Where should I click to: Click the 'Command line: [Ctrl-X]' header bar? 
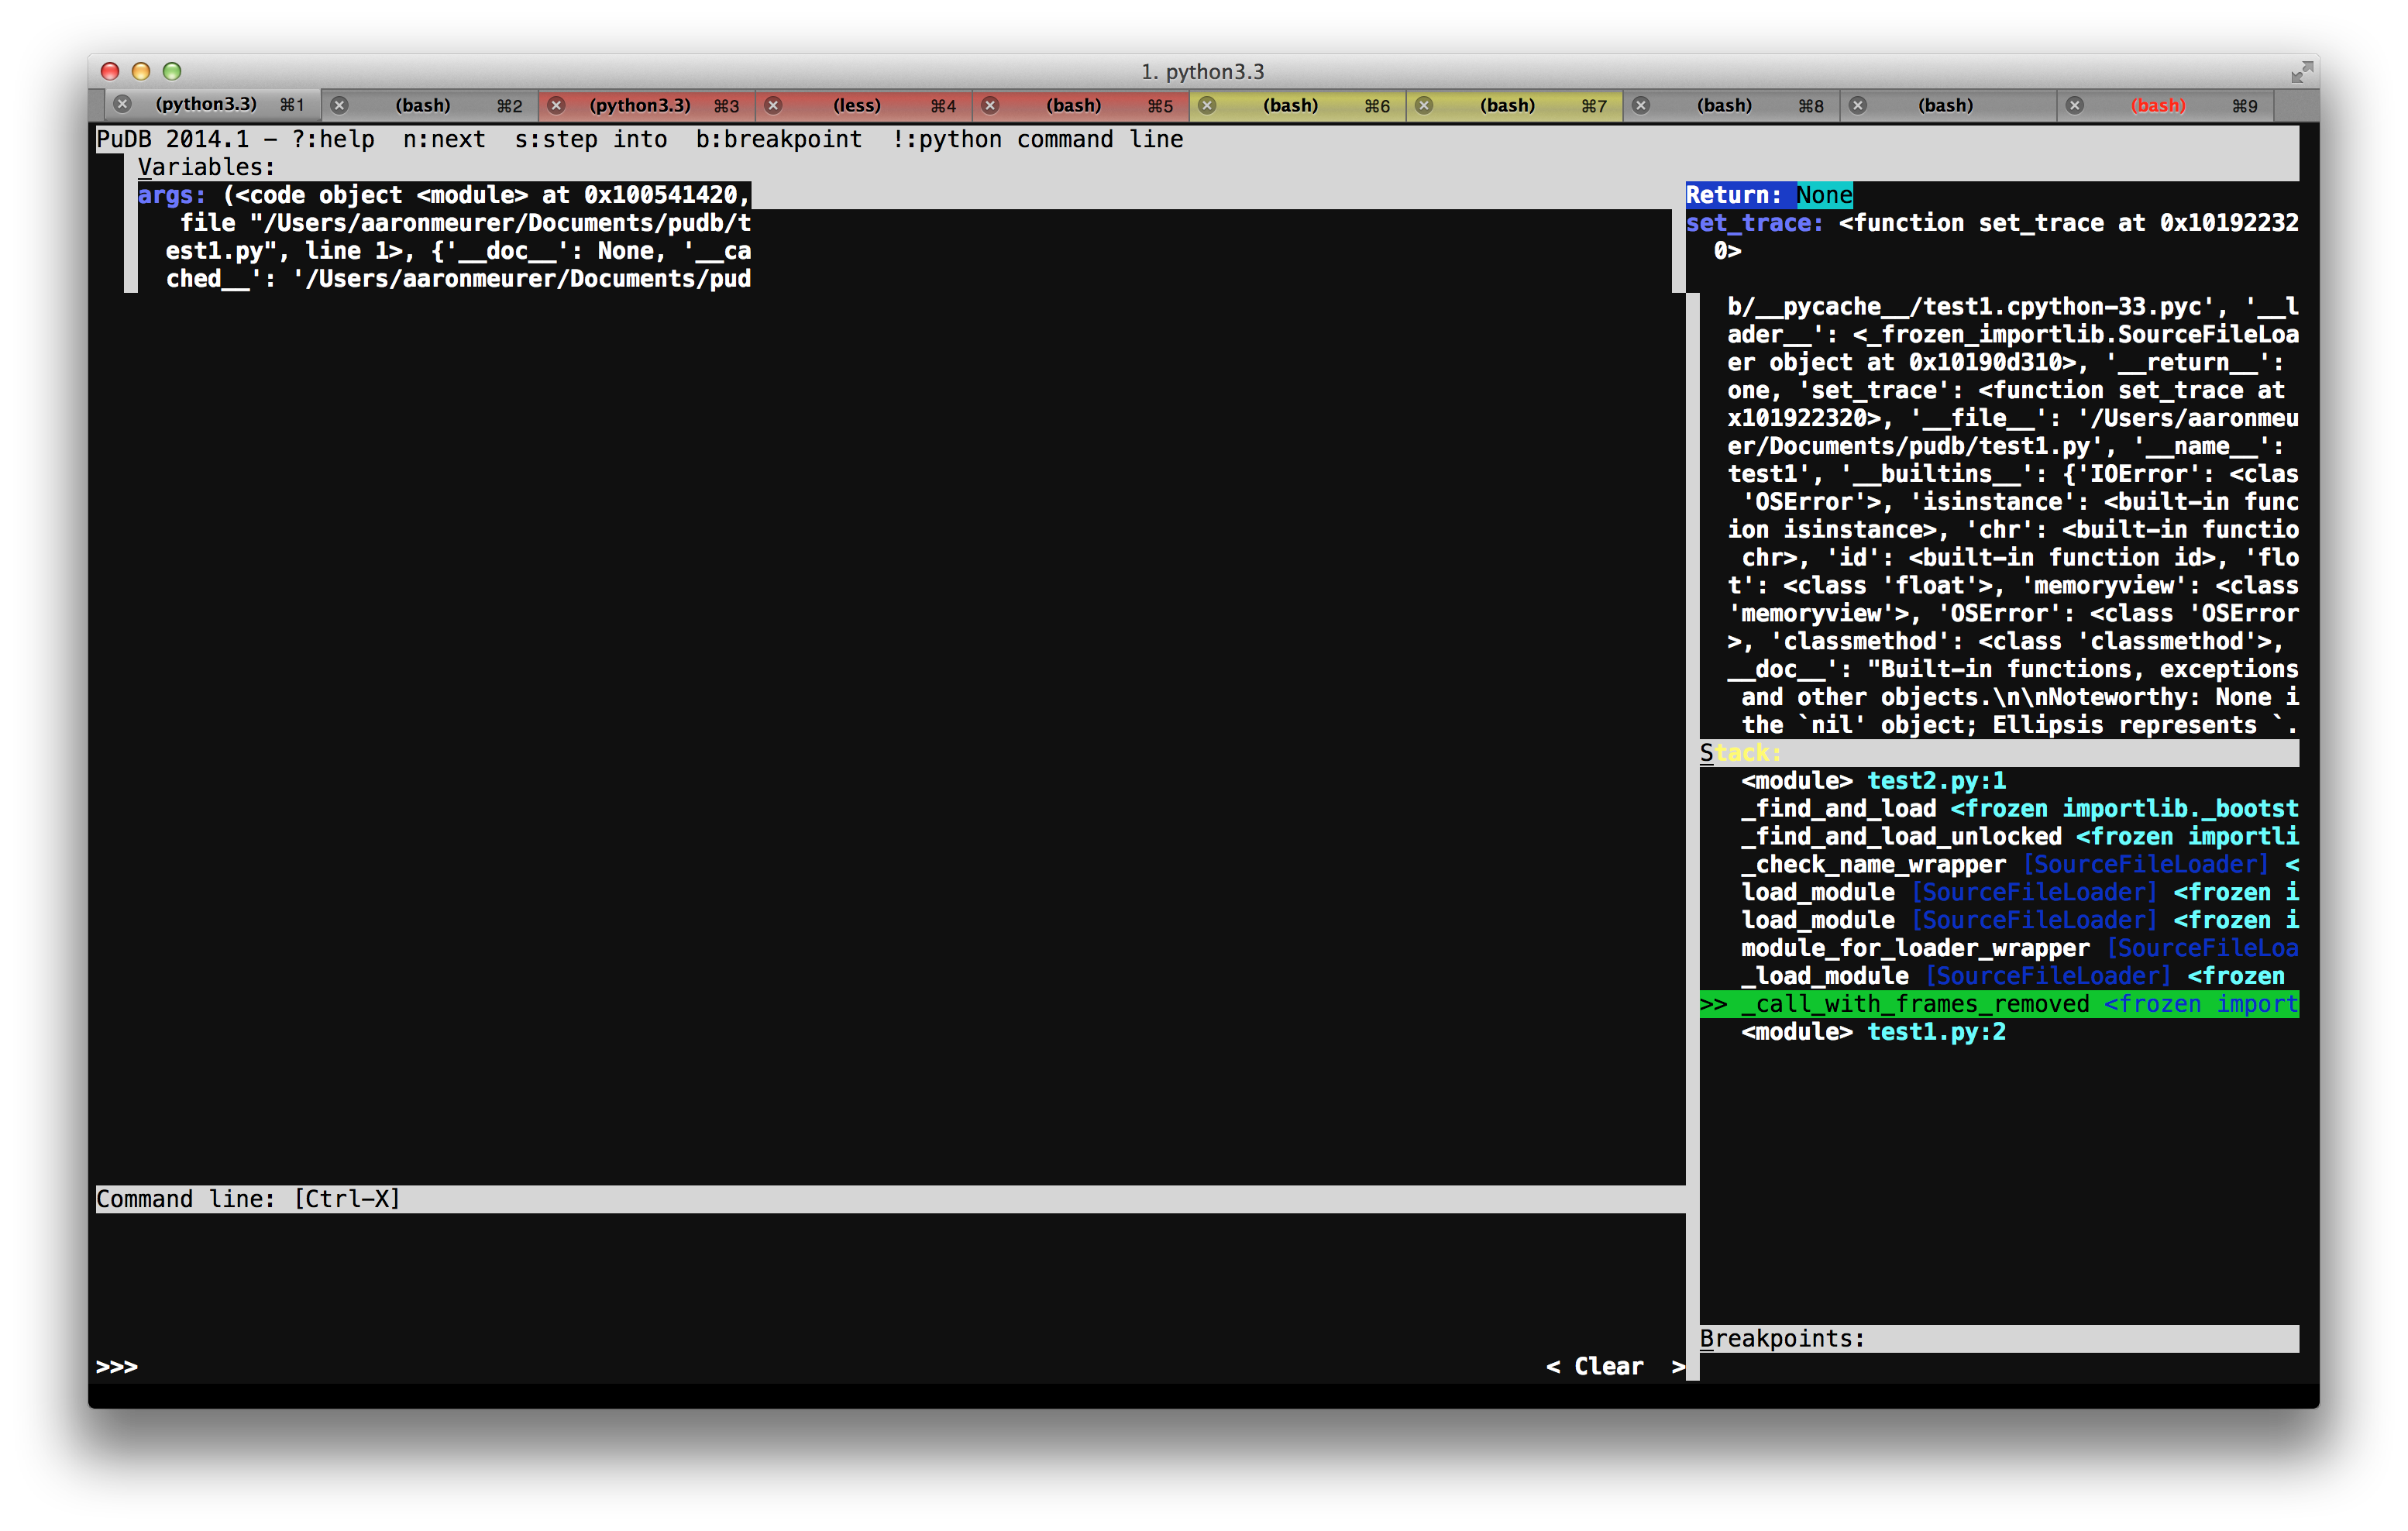point(890,1199)
